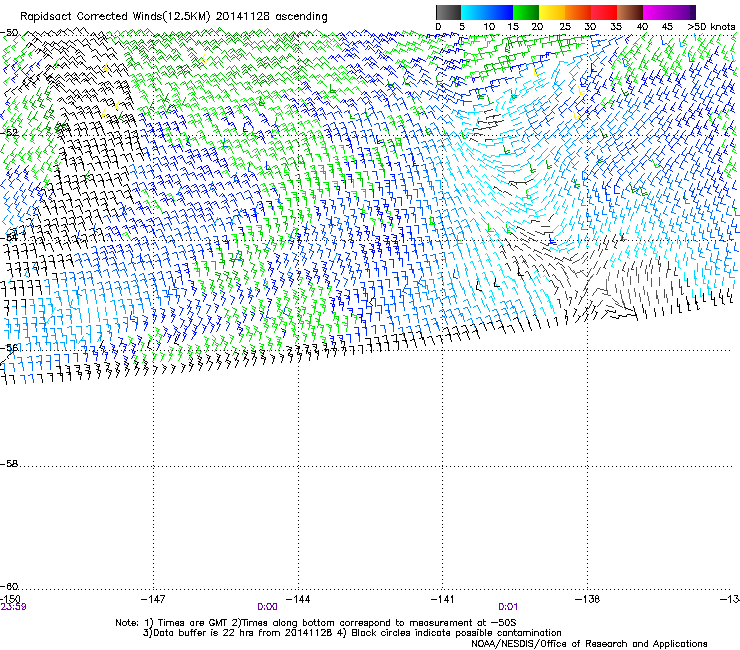This screenshot has height=650, width=740.
Task: Click the cyan 5-10 knots legend segment
Action: [x=473, y=12]
